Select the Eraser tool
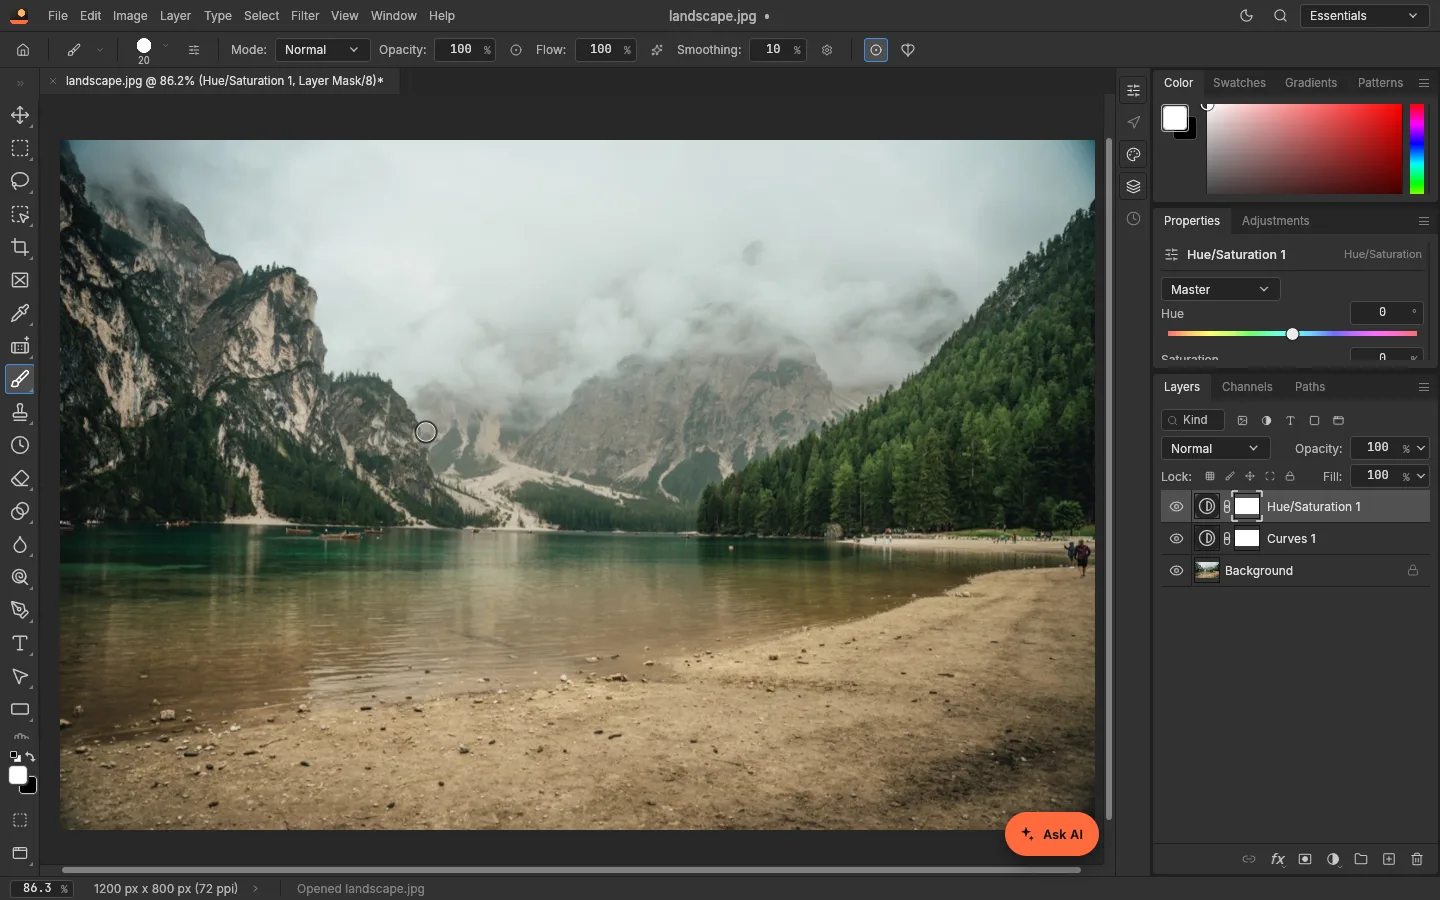 [20, 478]
